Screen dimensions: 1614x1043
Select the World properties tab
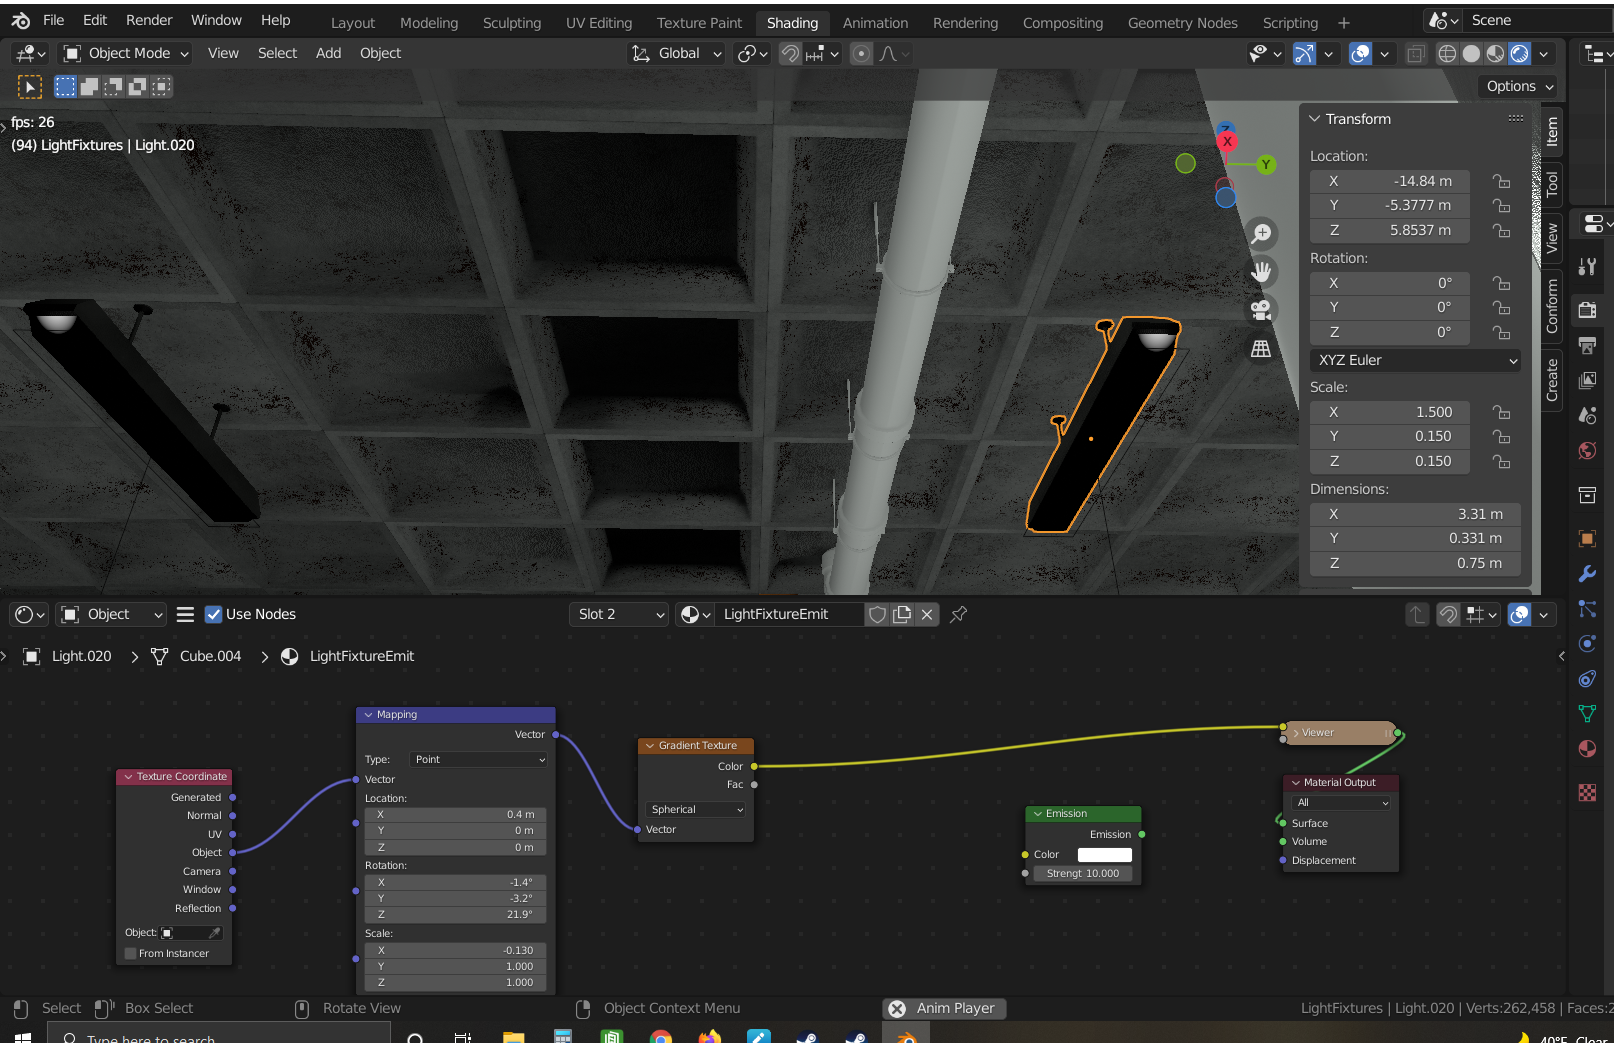pyautogui.click(x=1587, y=450)
